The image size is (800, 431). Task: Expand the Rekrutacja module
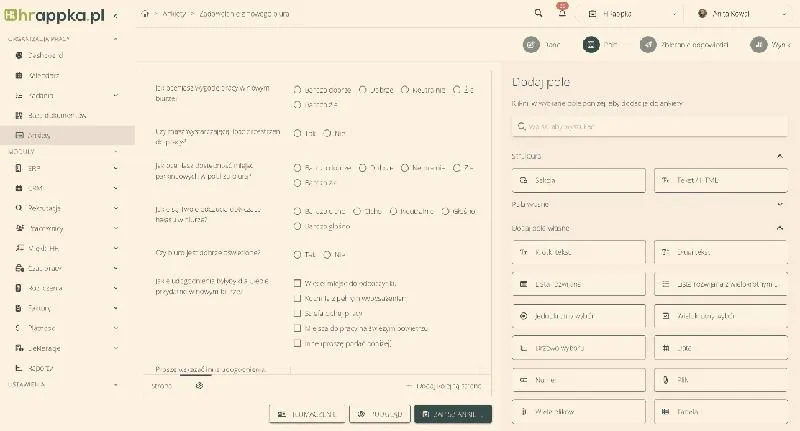[x=116, y=208]
